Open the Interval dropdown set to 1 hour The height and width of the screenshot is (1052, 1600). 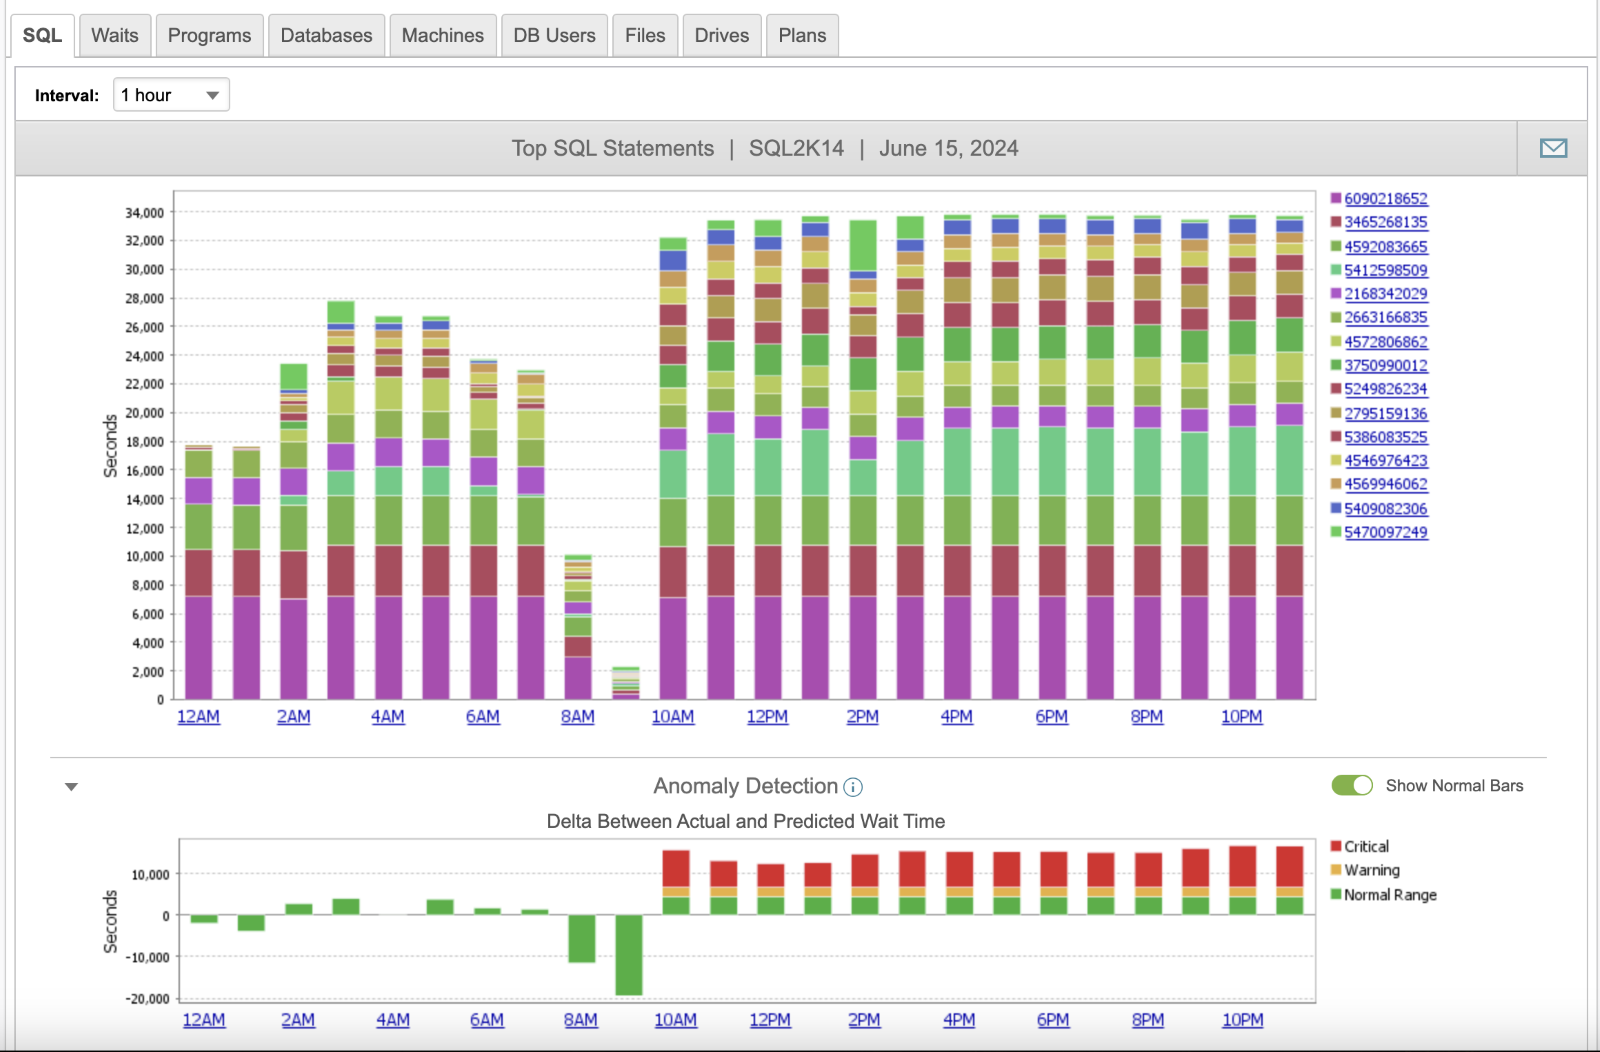tap(171, 95)
